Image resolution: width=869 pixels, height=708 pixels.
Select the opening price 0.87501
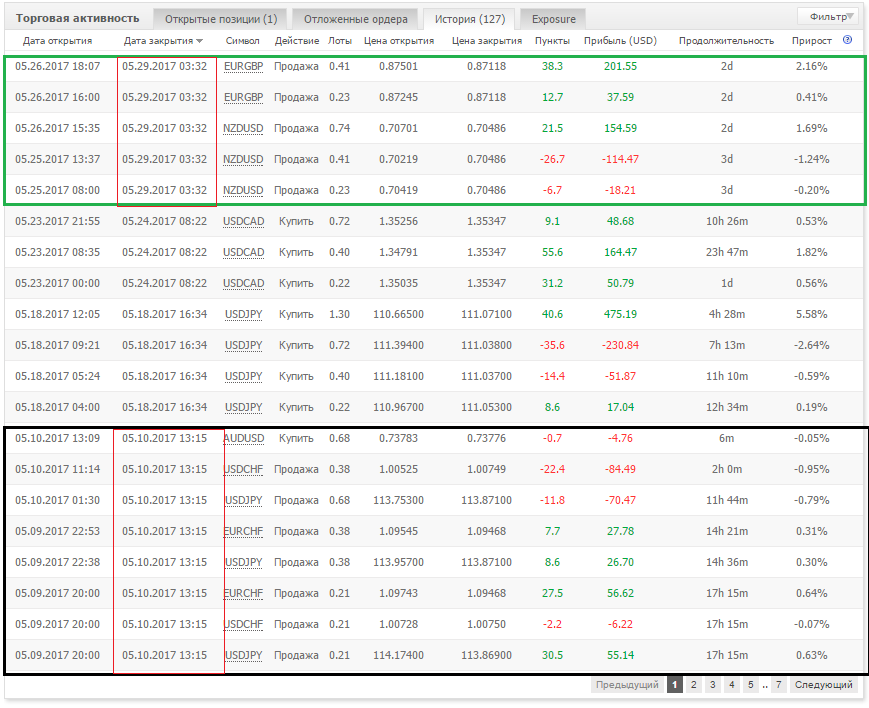398,67
